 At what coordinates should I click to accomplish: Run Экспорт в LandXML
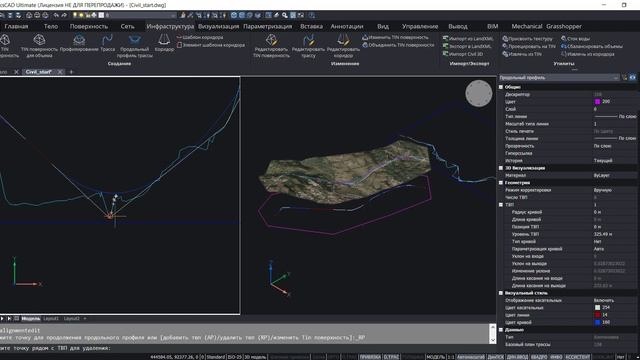[x=467, y=47]
